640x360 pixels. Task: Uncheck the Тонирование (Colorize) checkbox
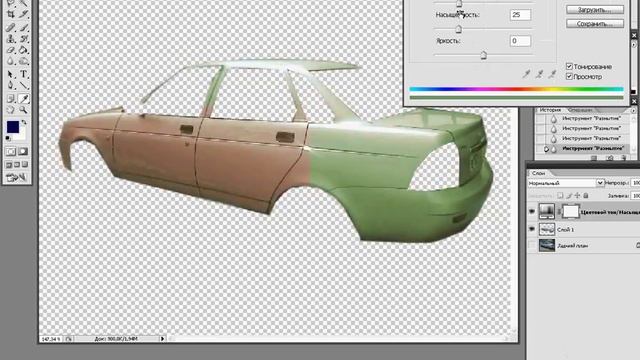(569, 66)
